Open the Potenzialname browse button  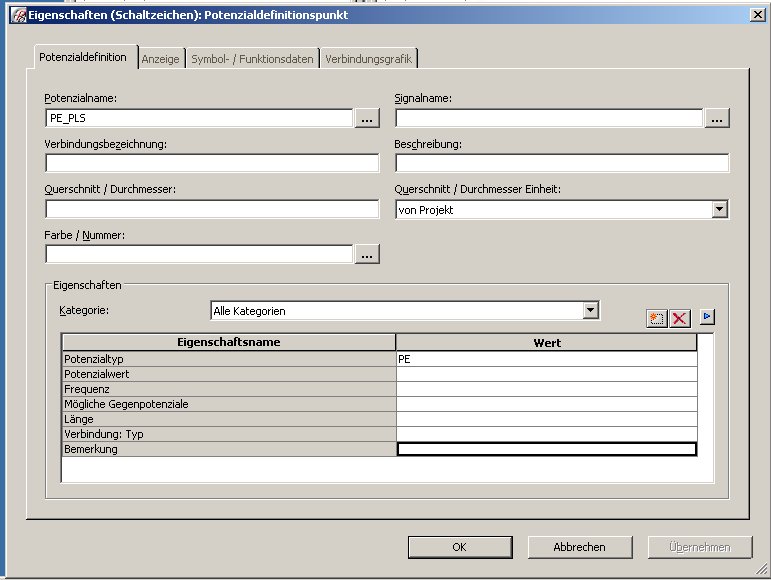coord(367,119)
